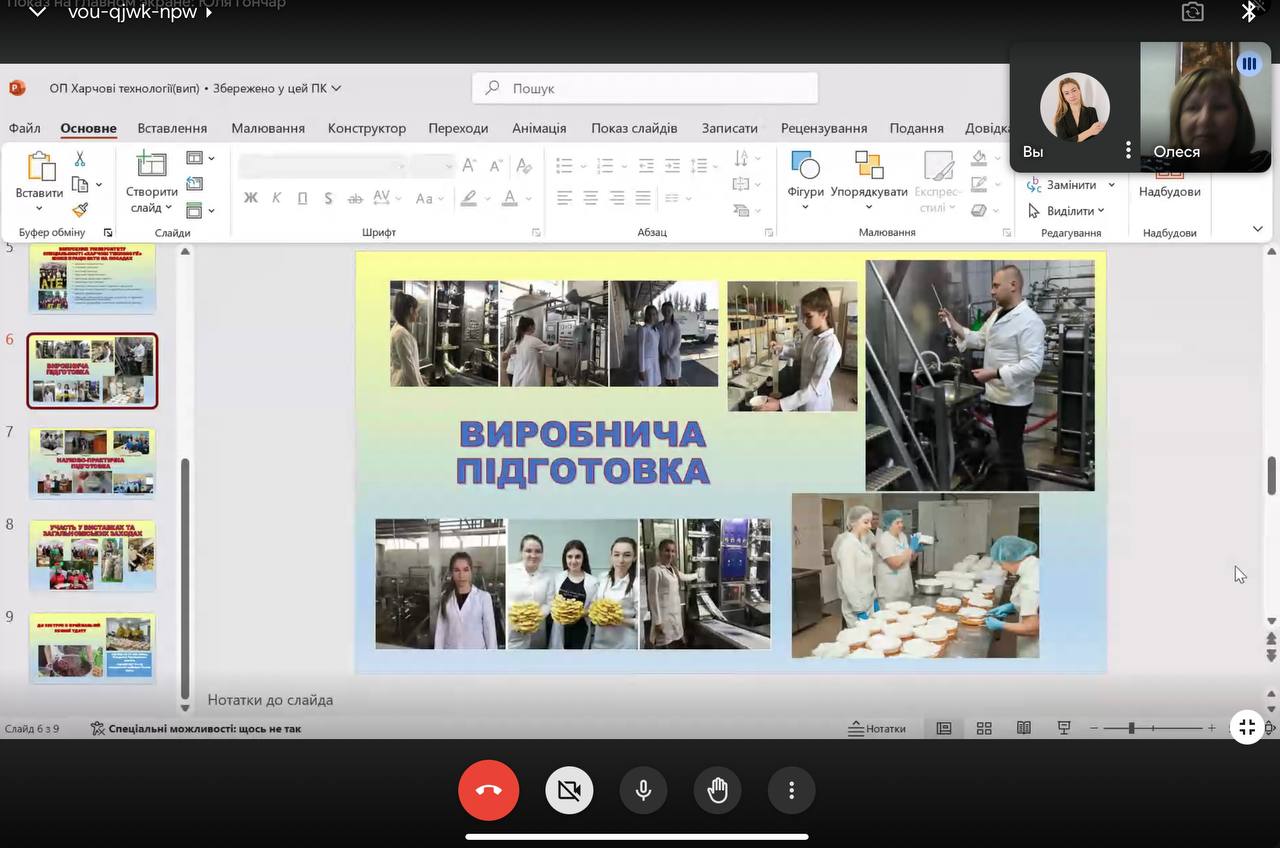The width and height of the screenshot is (1280, 848).
Task: Switch to the Animation (Анімація) tab
Action: tap(539, 128)
